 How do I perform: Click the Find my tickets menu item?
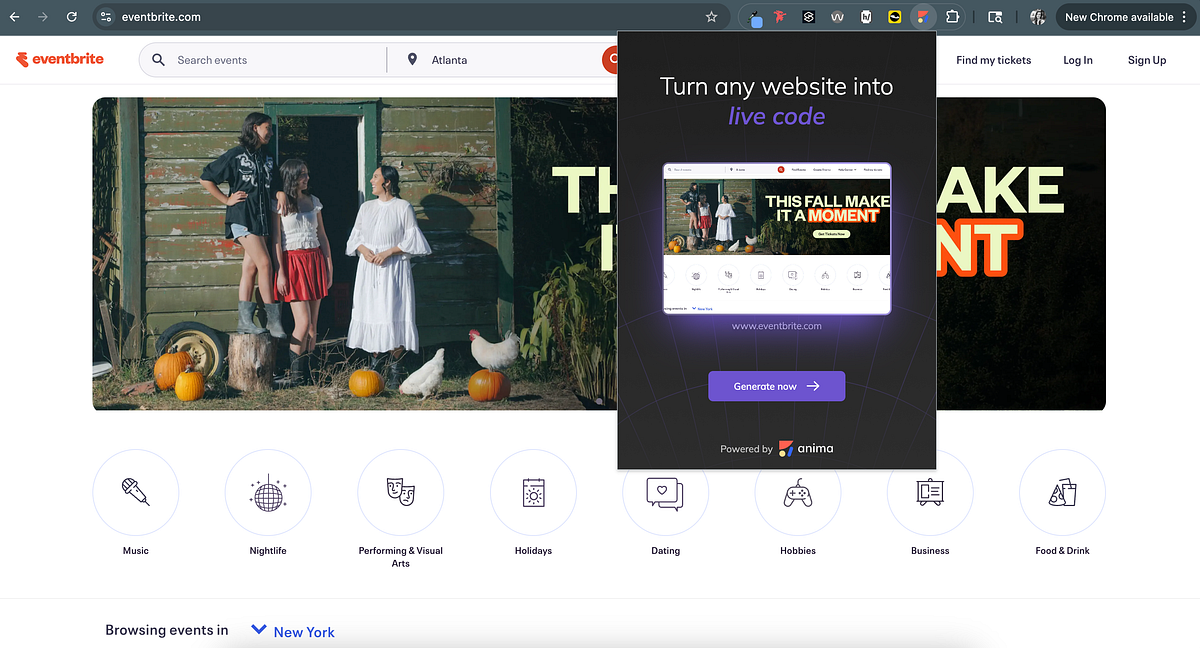[993, 60]
